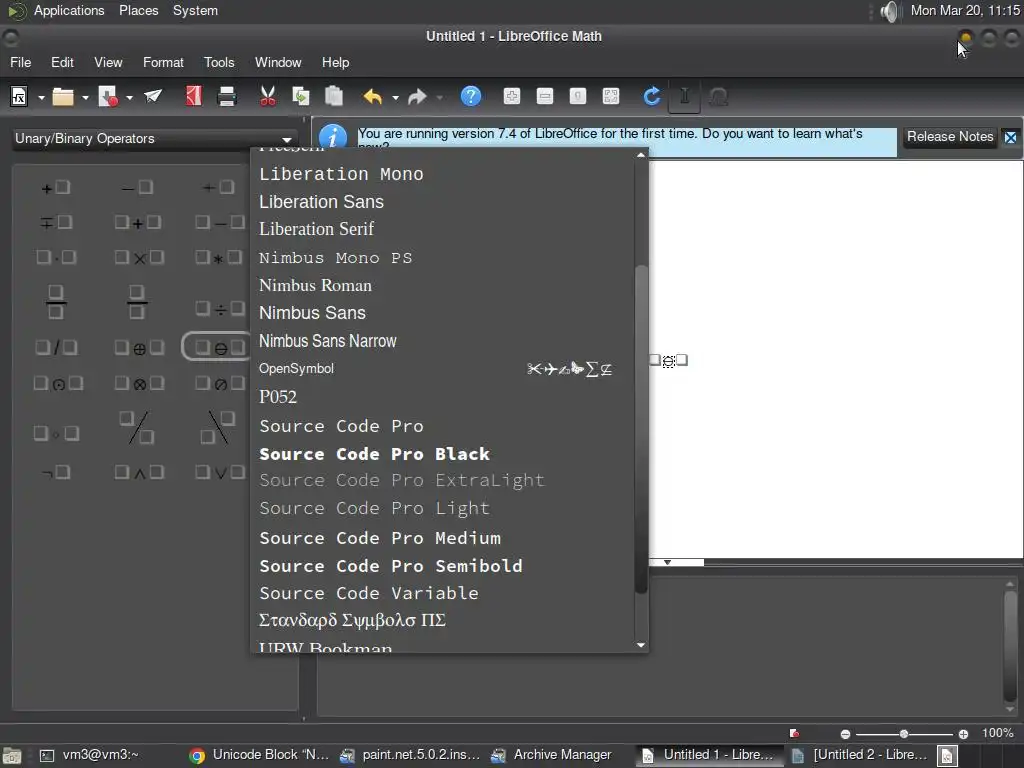The image size is (1024, 768).
Task: Insert the minus-plus sign operator
Action: point(56,223)
